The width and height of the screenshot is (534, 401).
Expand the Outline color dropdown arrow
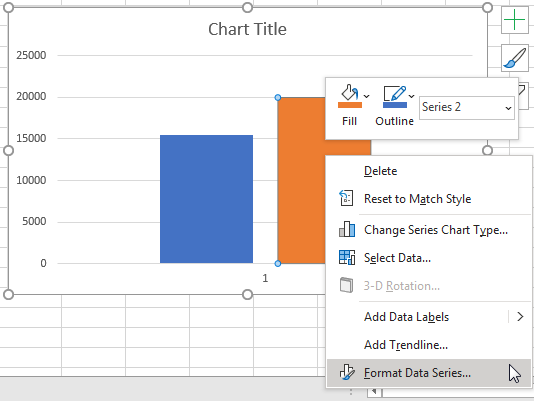[x=411, y=96]
